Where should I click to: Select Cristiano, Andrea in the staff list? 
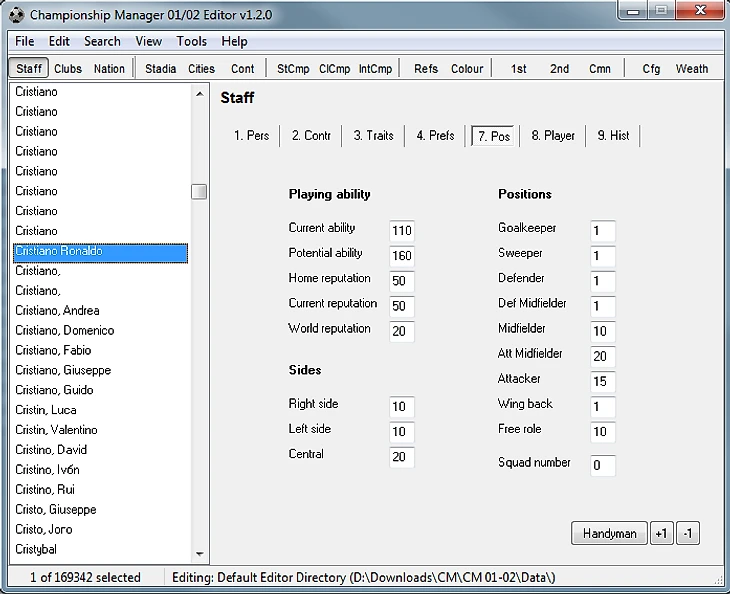click(57, 310)
